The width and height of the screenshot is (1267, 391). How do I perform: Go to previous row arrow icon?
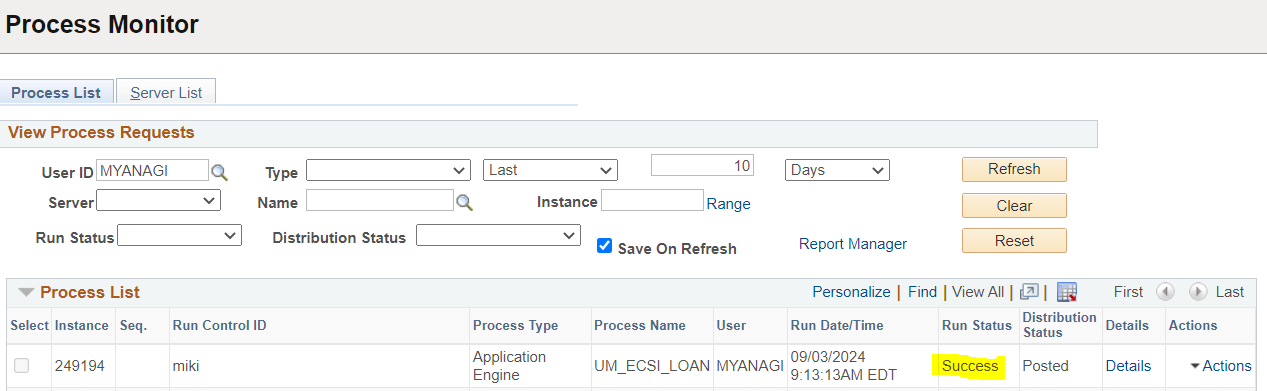pyautogui.click(x=1165, y=292)
